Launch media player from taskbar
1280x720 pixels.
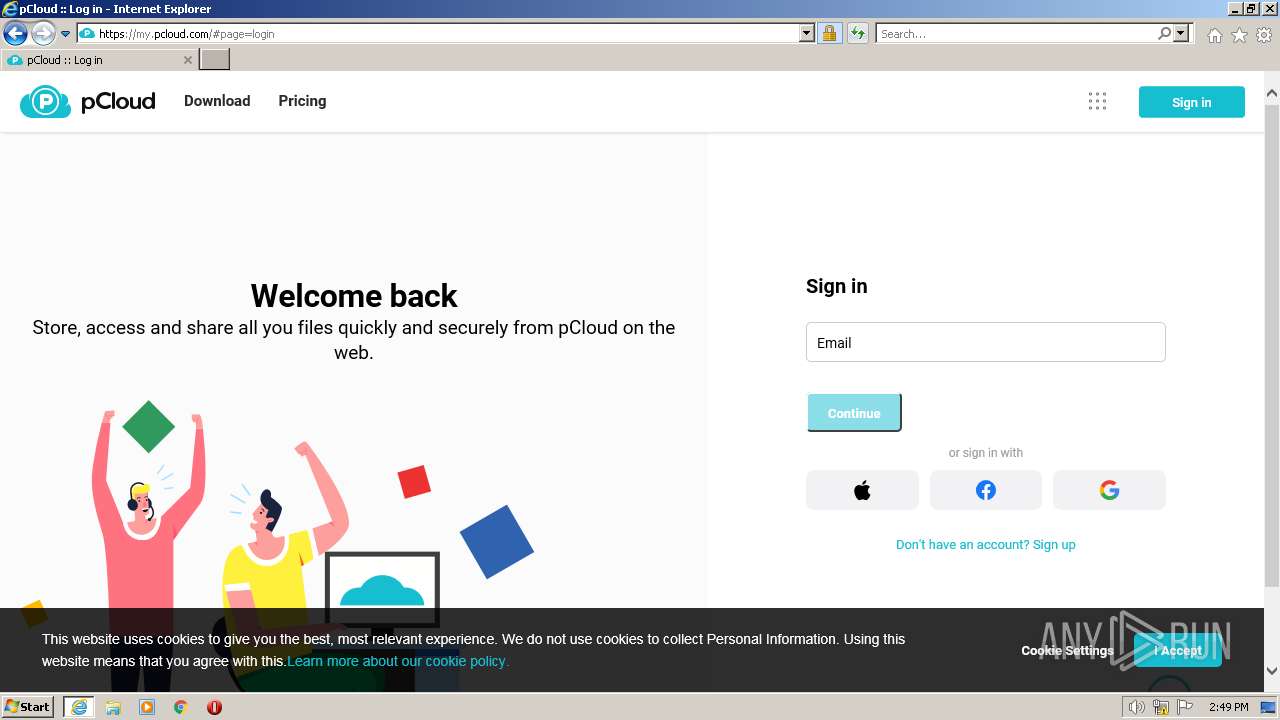pos(147,707)
